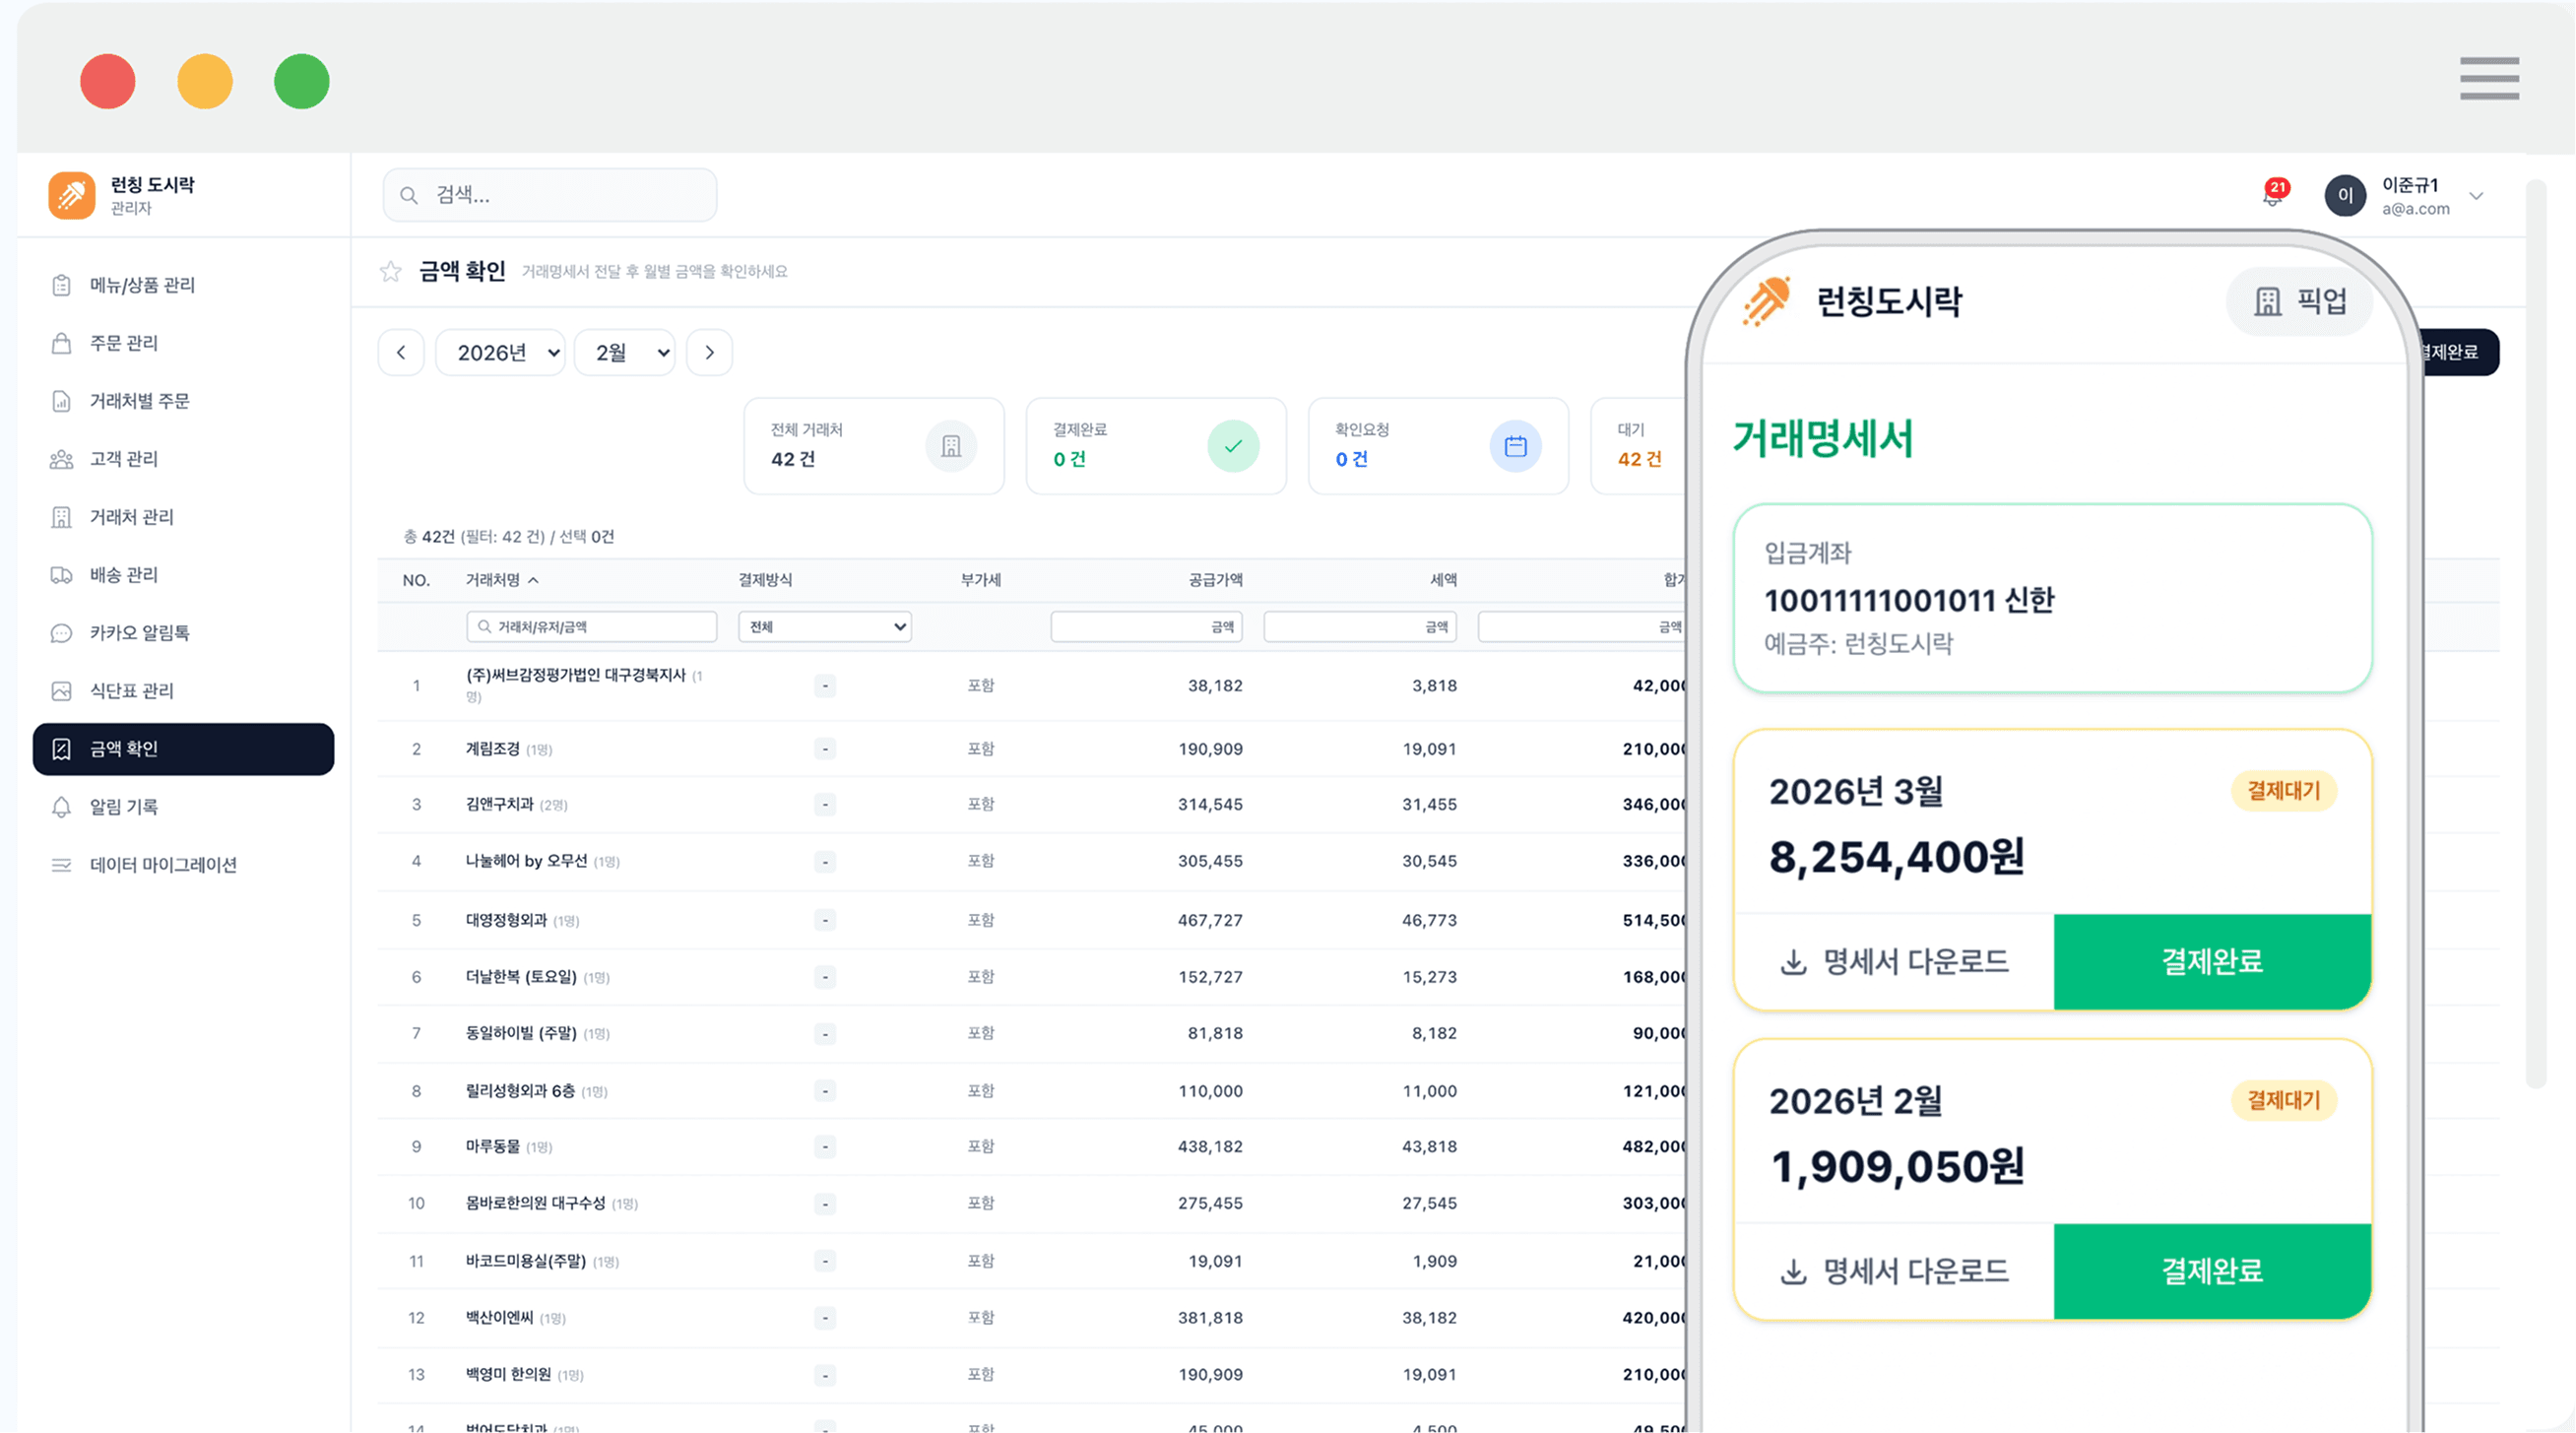Click the hamburger menu icon top right
Viewport: 2576px width, 1433px height.
[x=2489, y=78]
